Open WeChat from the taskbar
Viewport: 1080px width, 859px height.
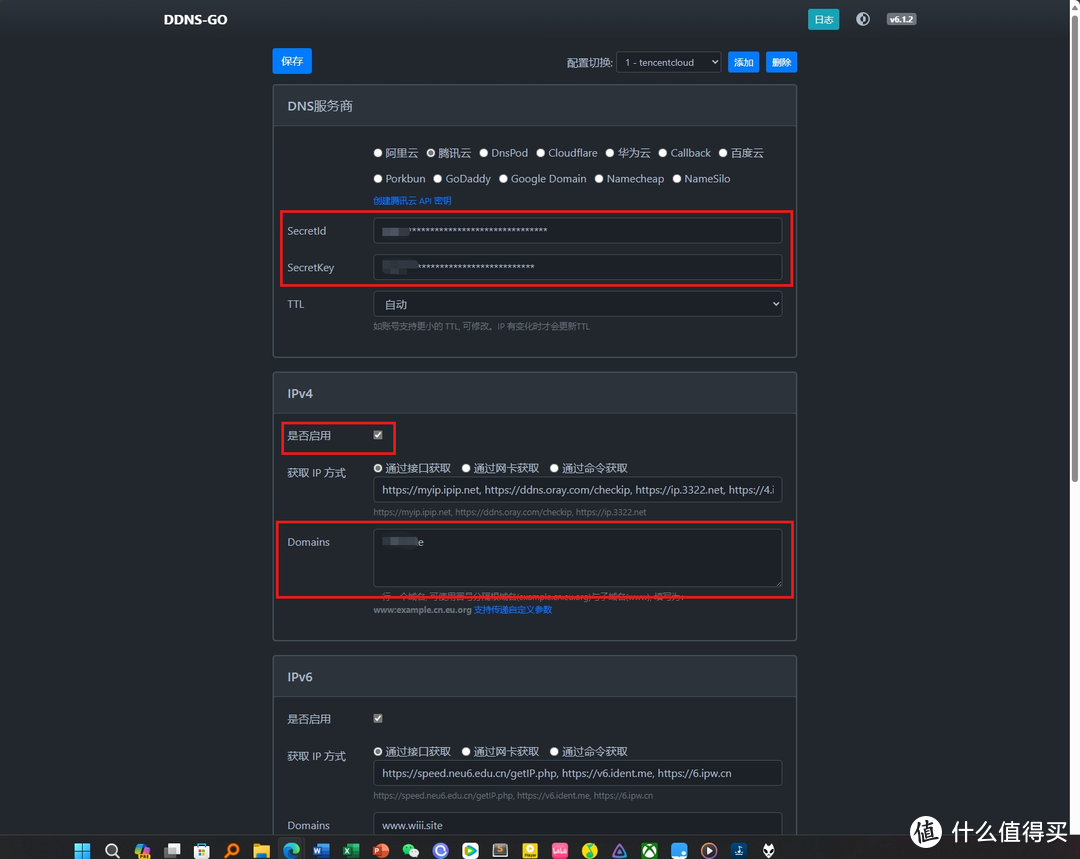tap(411, 850)
